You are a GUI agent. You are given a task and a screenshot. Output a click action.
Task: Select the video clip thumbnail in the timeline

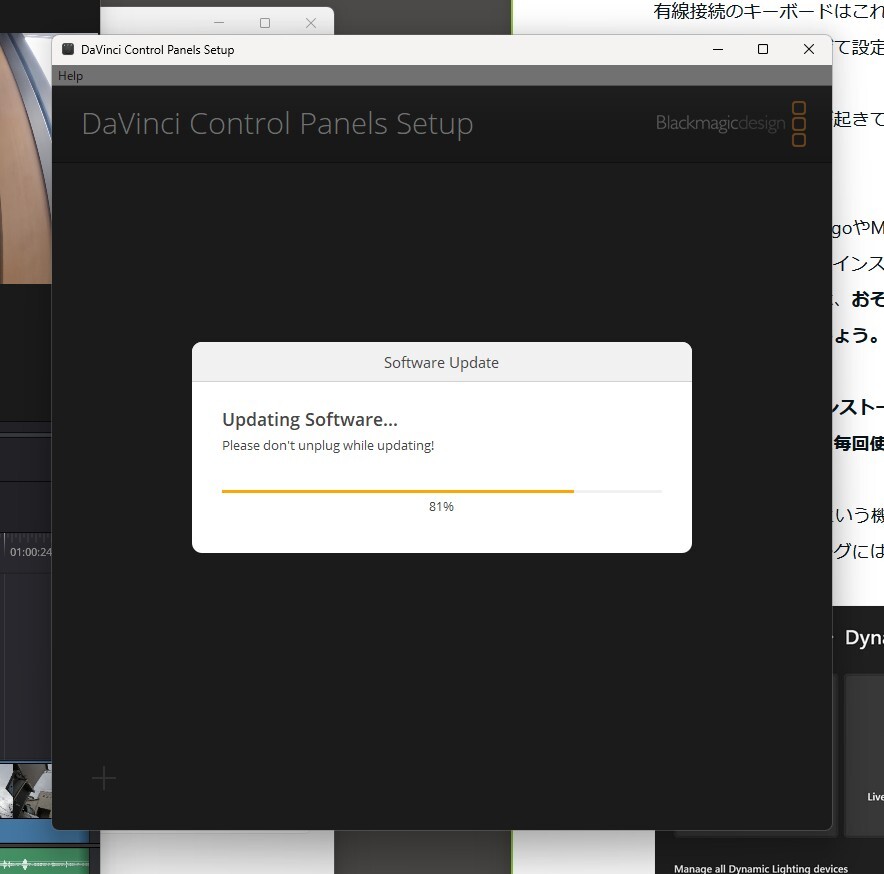[25, 791]
